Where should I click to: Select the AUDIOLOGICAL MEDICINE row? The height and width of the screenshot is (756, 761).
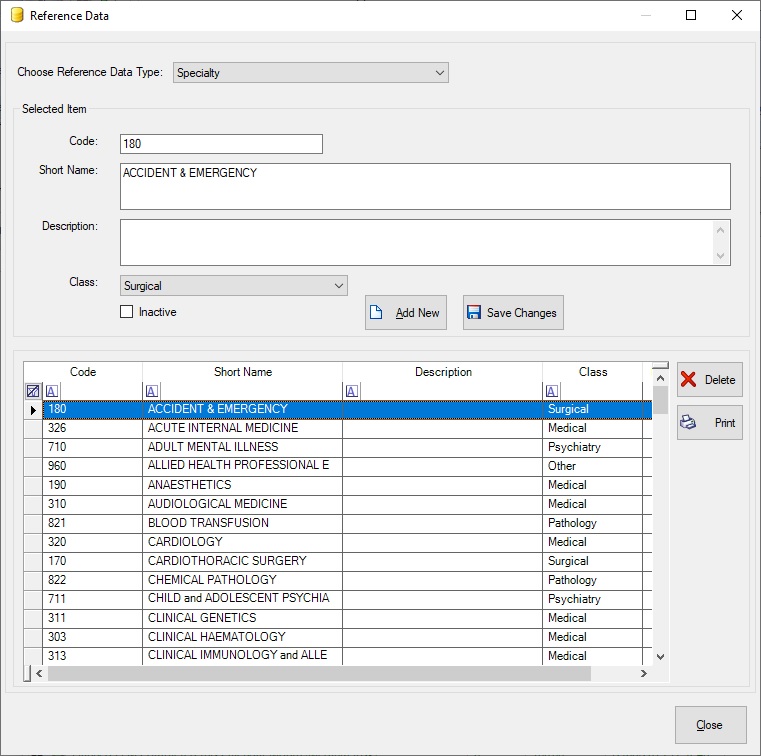(x=338, y=504)
